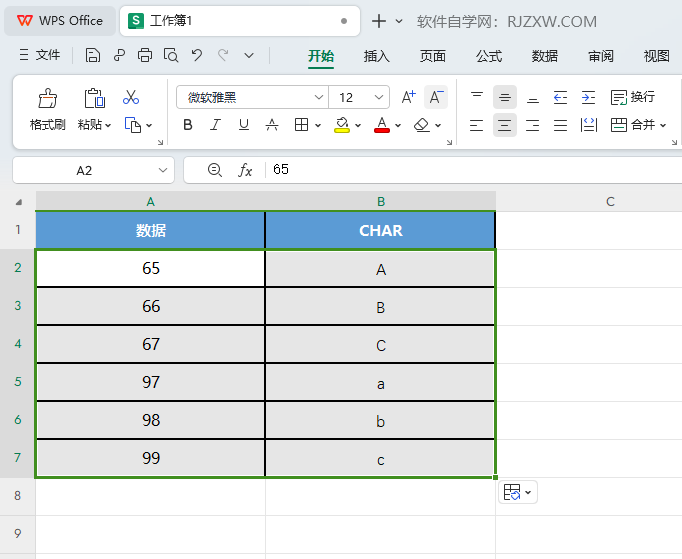Click the Borders grid icon
This screenshot has height=559, width=682.
click(x=301, y=125)
